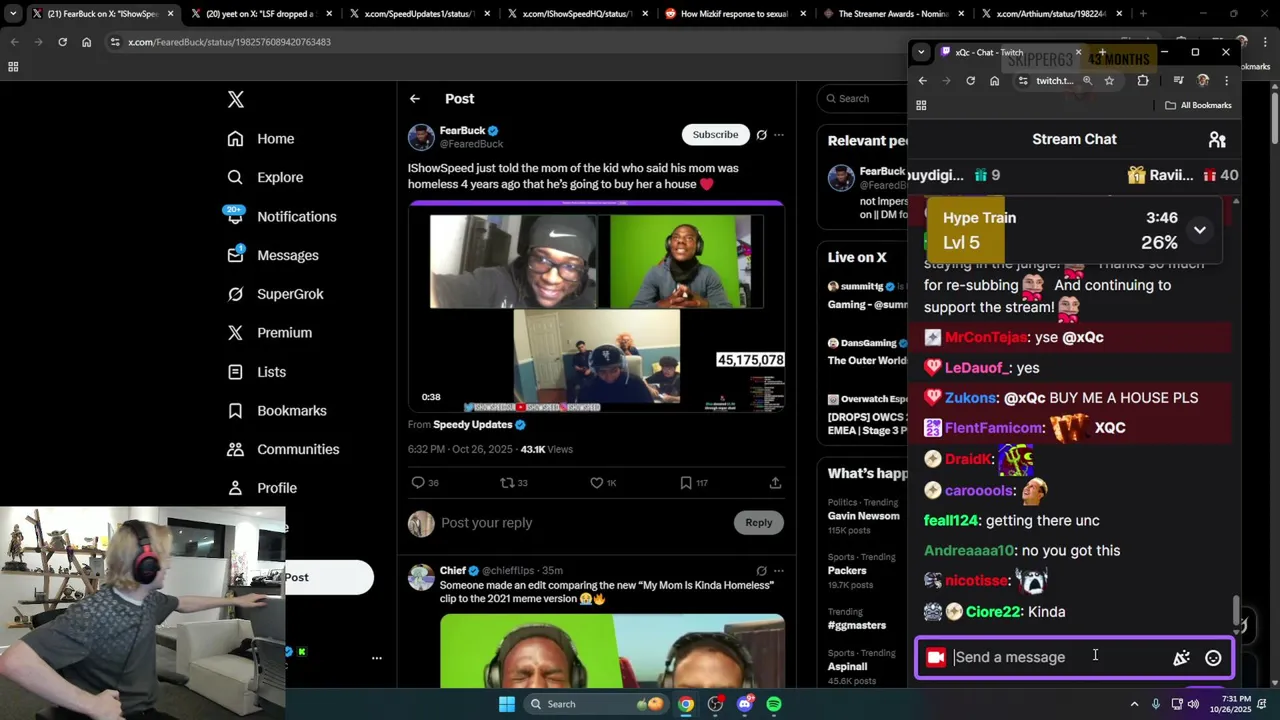Click Grok icon on FearBuck's post

[761, 135]
